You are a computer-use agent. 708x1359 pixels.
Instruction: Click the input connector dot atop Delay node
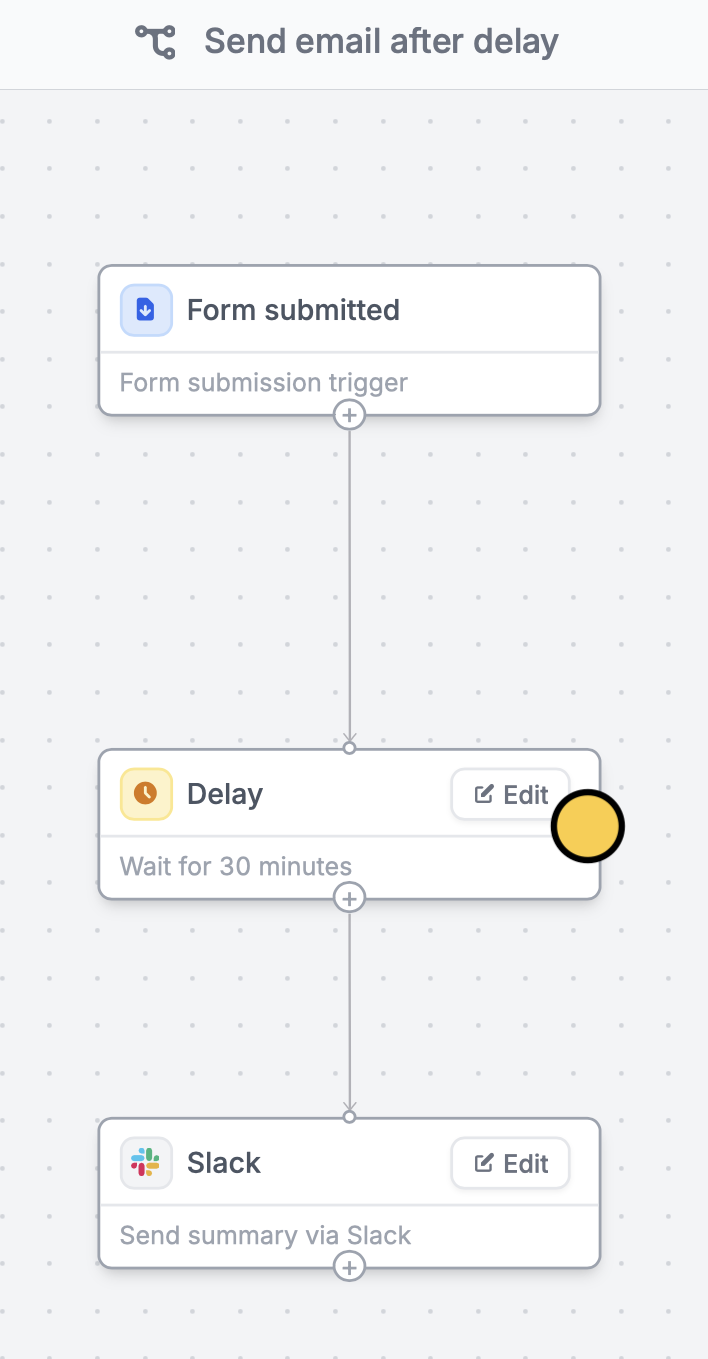click(349, 748)
